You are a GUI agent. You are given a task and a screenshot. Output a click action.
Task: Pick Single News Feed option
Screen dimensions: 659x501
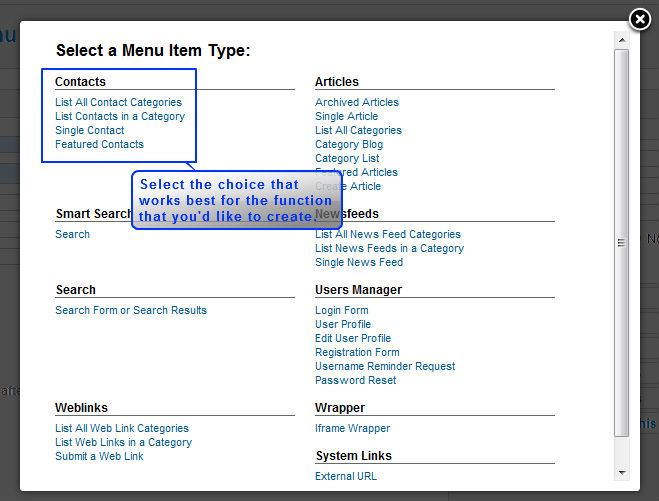pyautogui.click(x=359, y=262)
